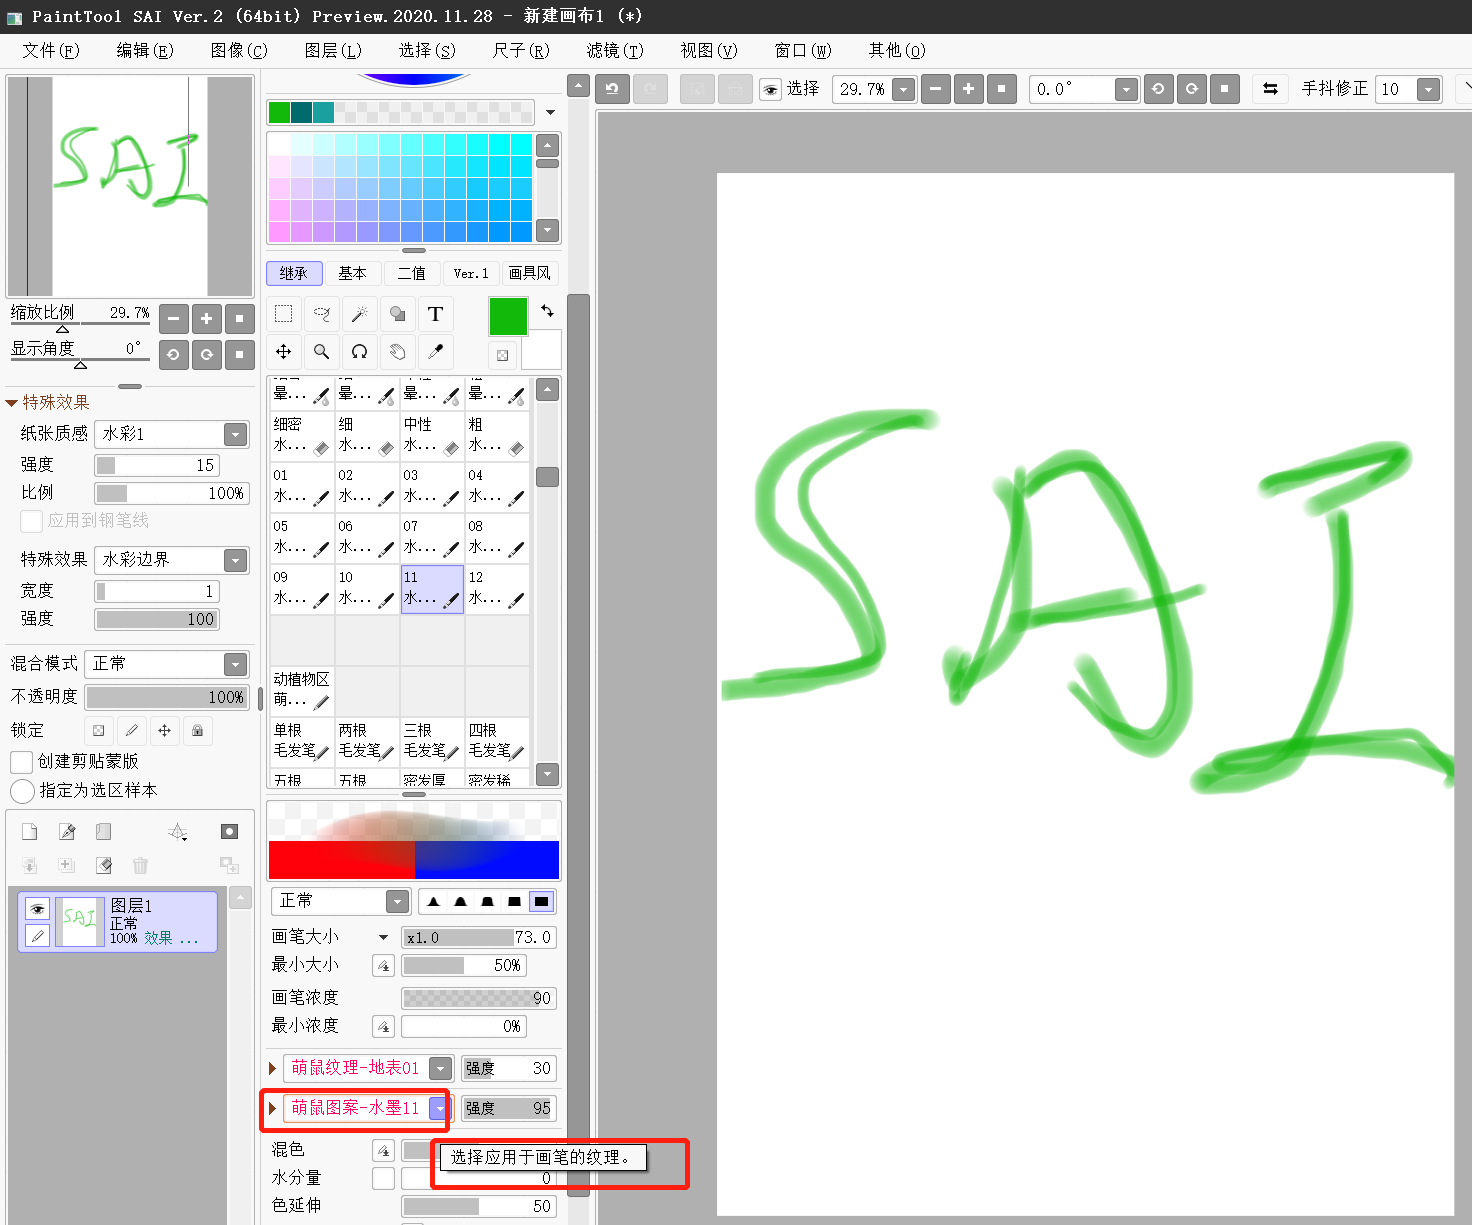Swap foreground and background colors
This screenshot has width=1472, height=1225.
coord(547,311)
